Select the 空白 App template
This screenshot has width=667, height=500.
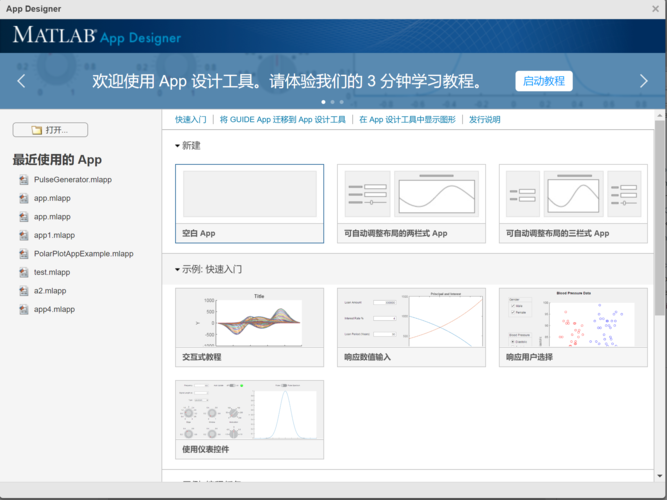coord(249,204)
